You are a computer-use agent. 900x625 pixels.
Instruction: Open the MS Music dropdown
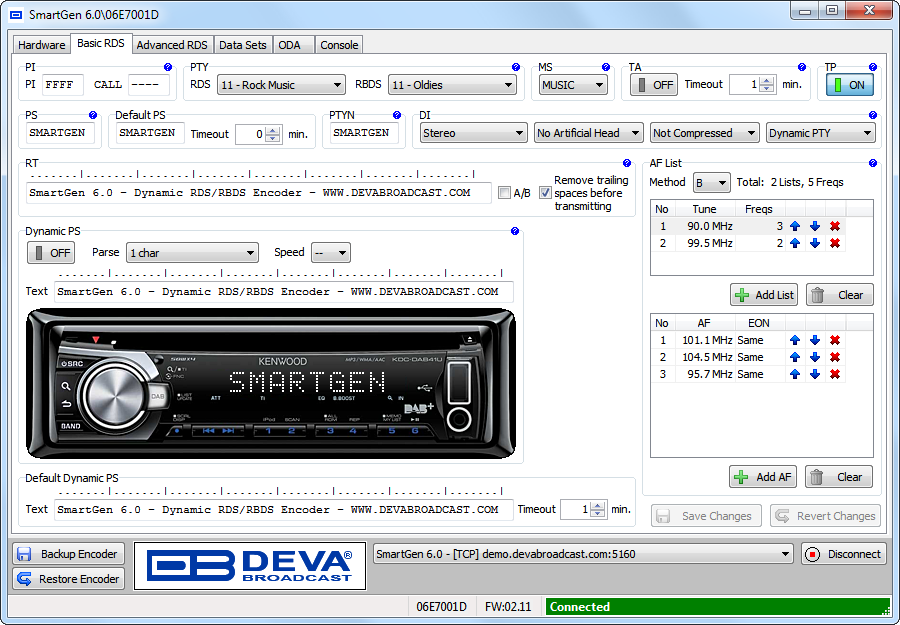tap(573, 85)
